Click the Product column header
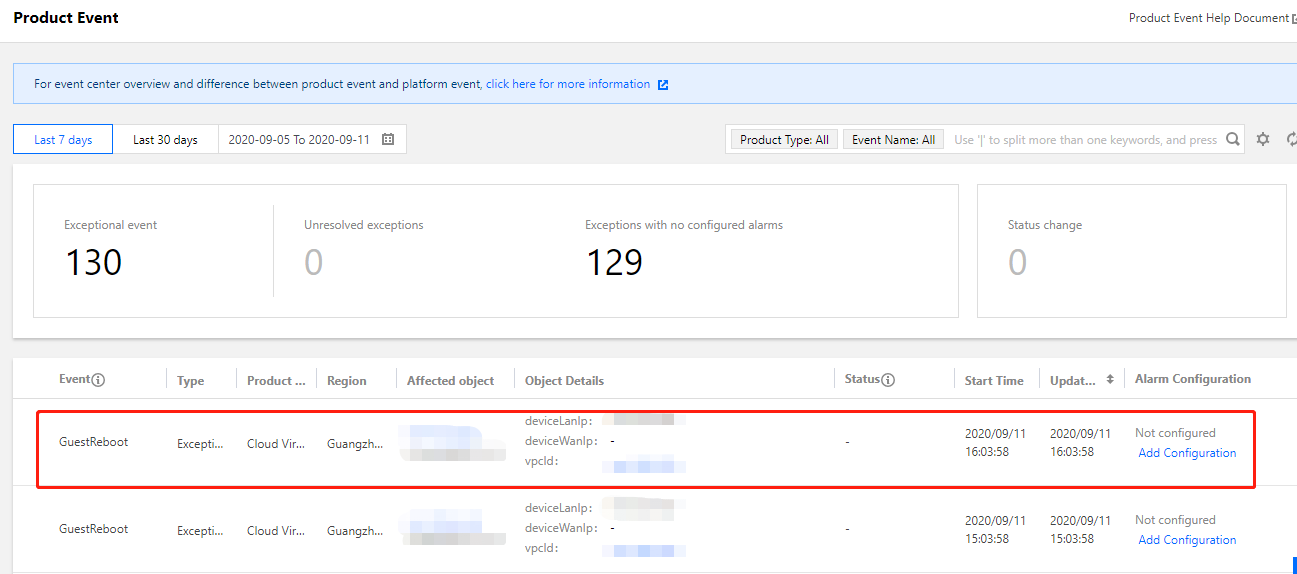The image size is (1297, 574). (x=276, y=381)
